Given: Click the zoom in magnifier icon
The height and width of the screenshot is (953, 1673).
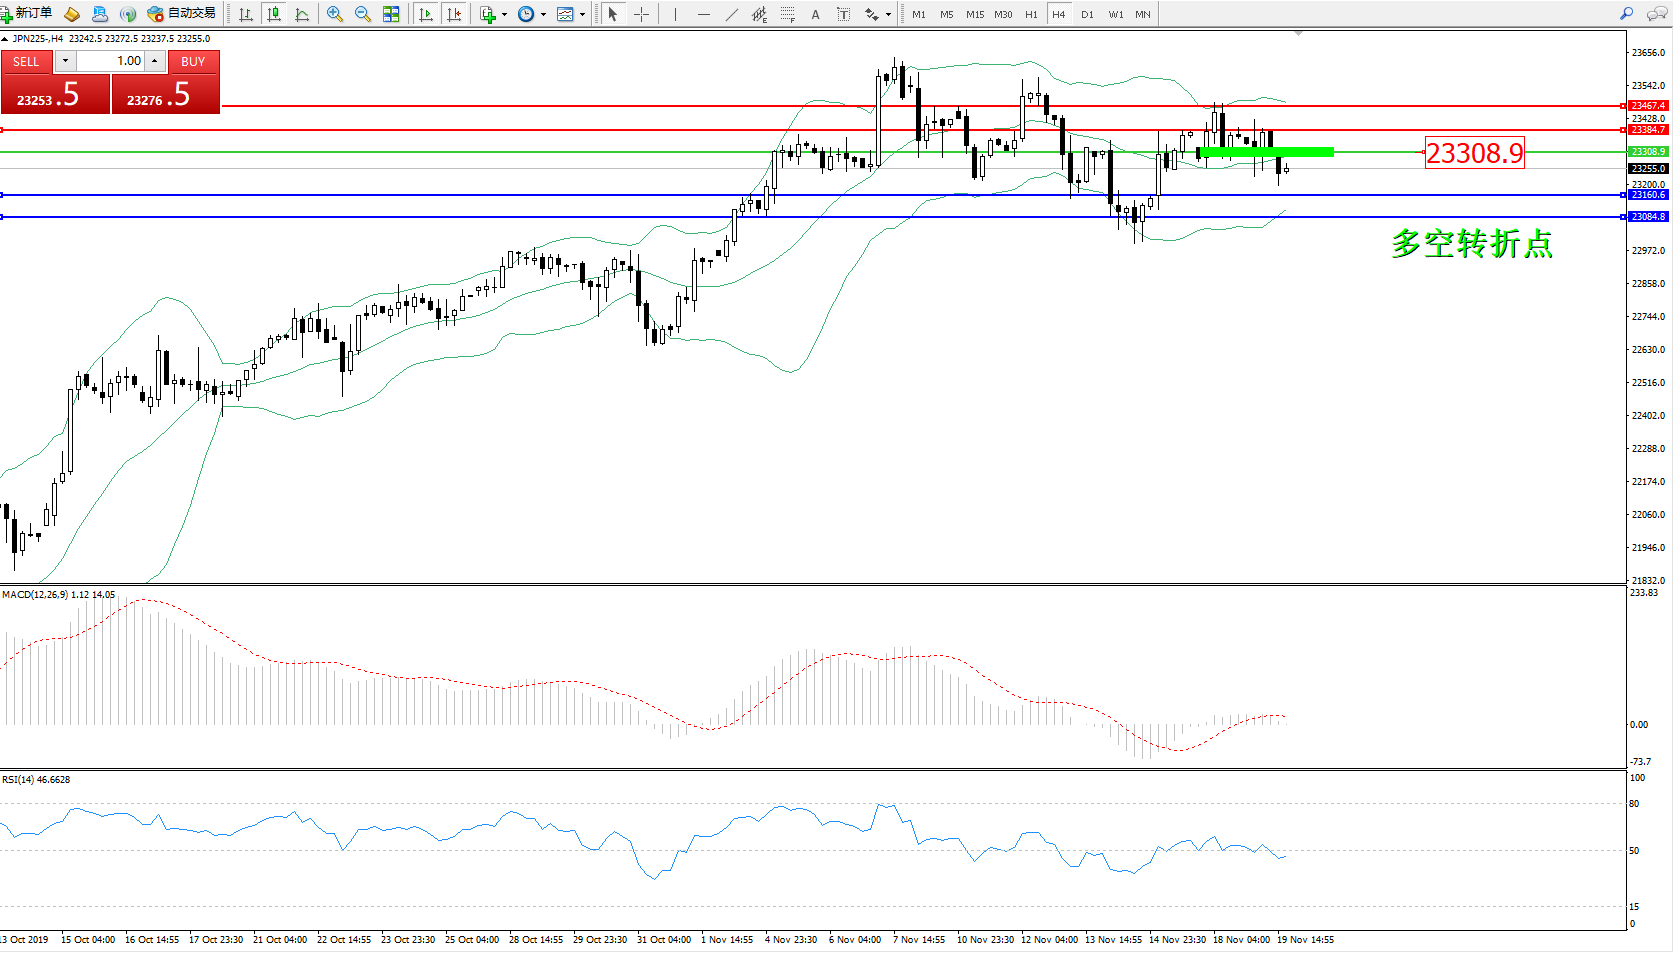Looking at the screenshot, I should 335,14.
